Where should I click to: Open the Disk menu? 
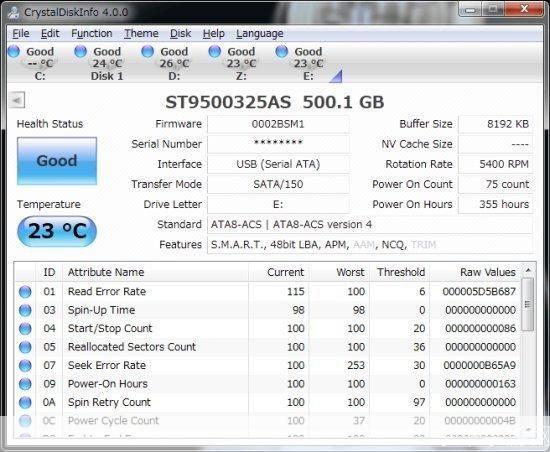pos(180,33)
